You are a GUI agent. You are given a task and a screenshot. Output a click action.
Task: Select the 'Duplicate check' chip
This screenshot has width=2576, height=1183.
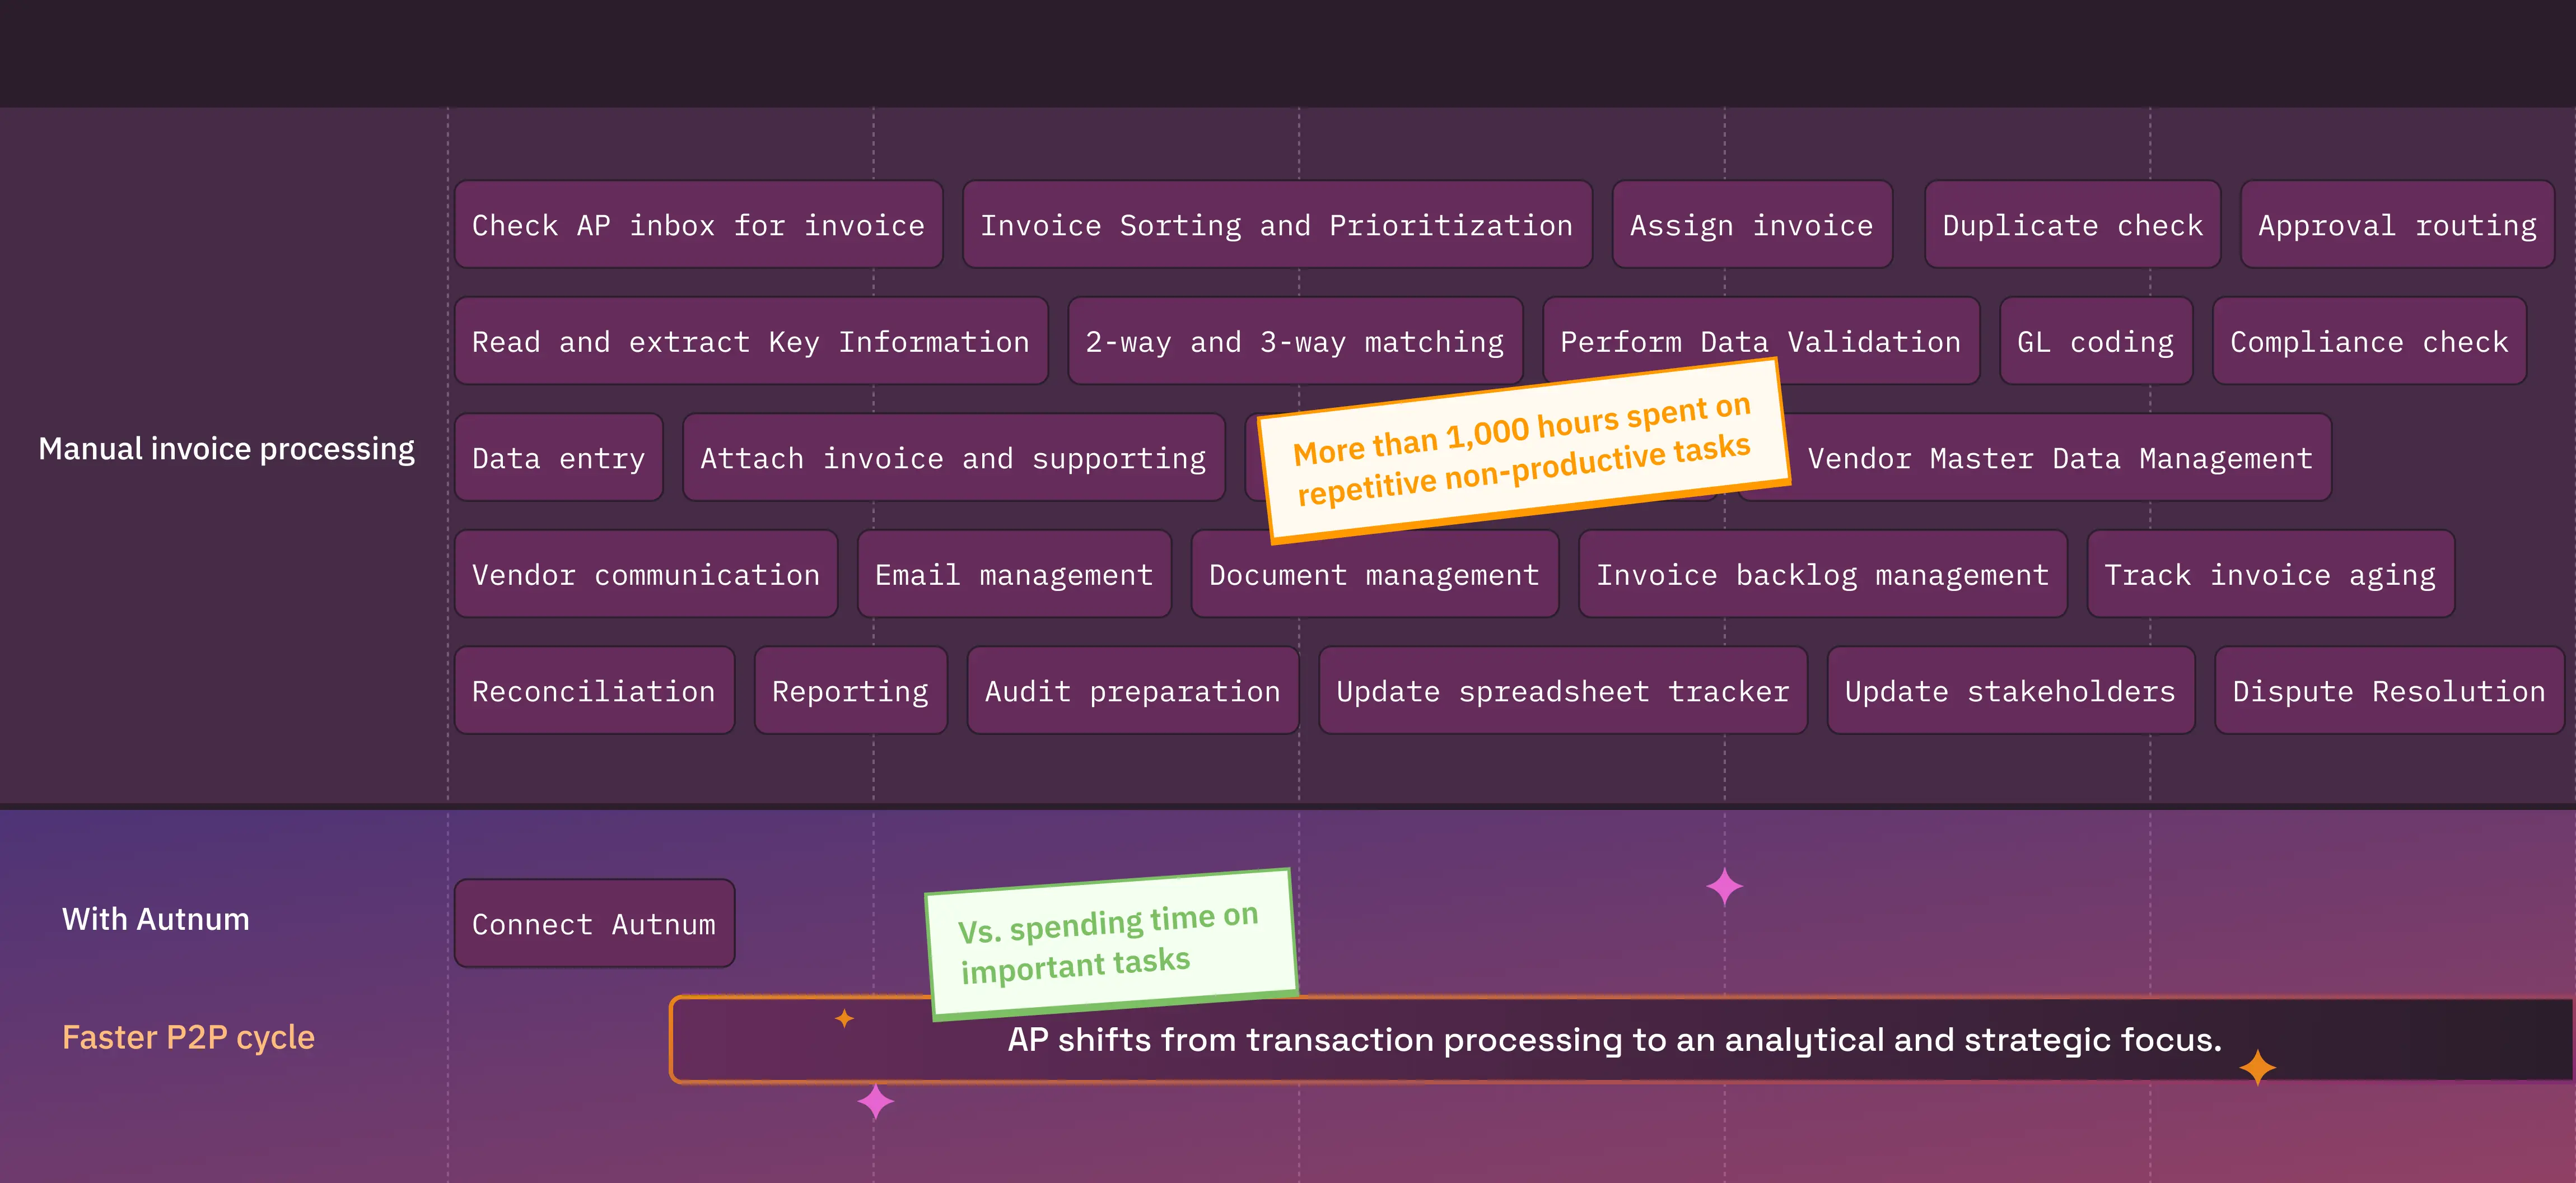coord(2072,225)
